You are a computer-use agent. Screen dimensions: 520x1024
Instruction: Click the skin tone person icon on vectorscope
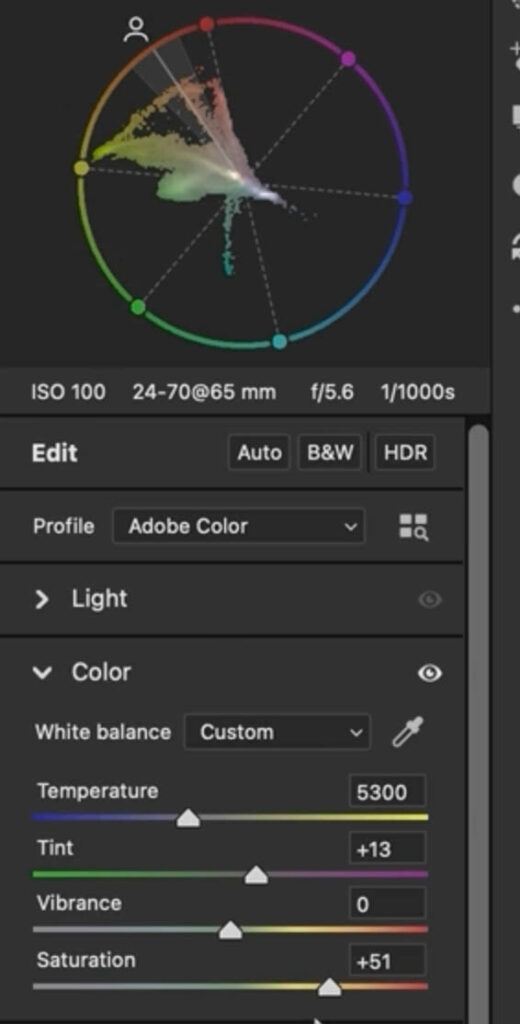136,30
